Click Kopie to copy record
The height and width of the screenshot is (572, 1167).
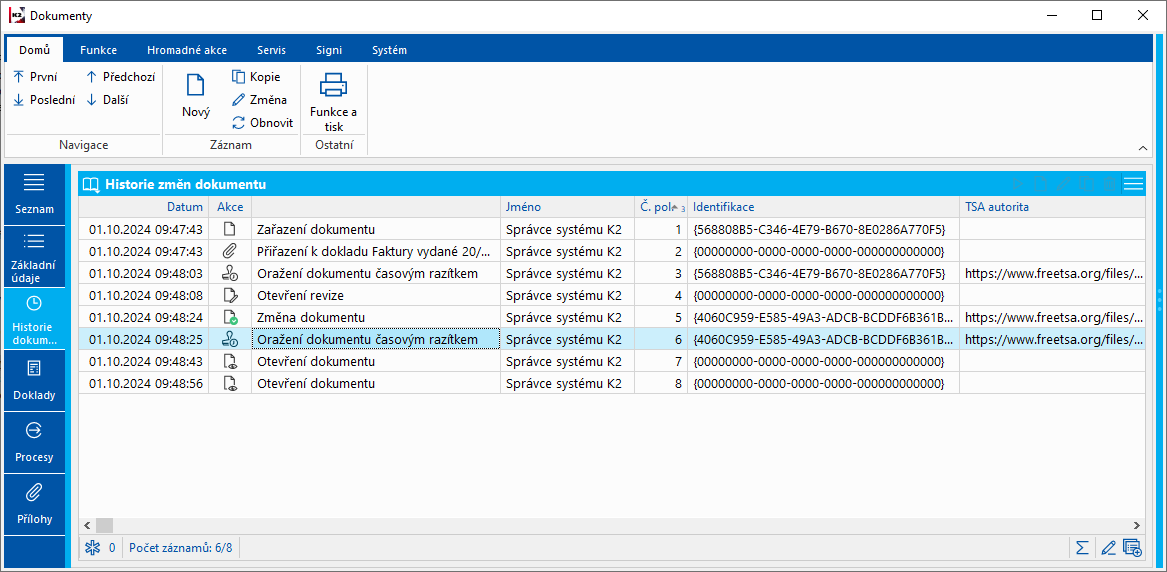tap(256, 77)
